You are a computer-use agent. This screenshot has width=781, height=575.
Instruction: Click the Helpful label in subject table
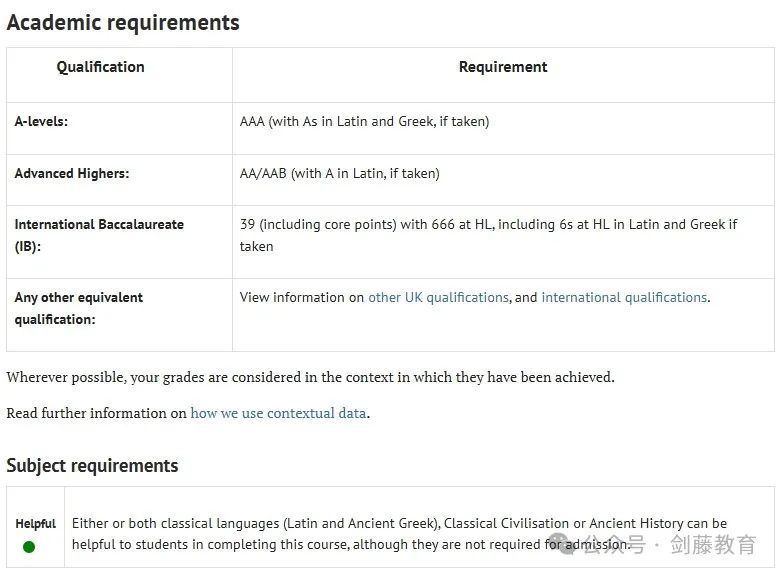coord(35,524)
